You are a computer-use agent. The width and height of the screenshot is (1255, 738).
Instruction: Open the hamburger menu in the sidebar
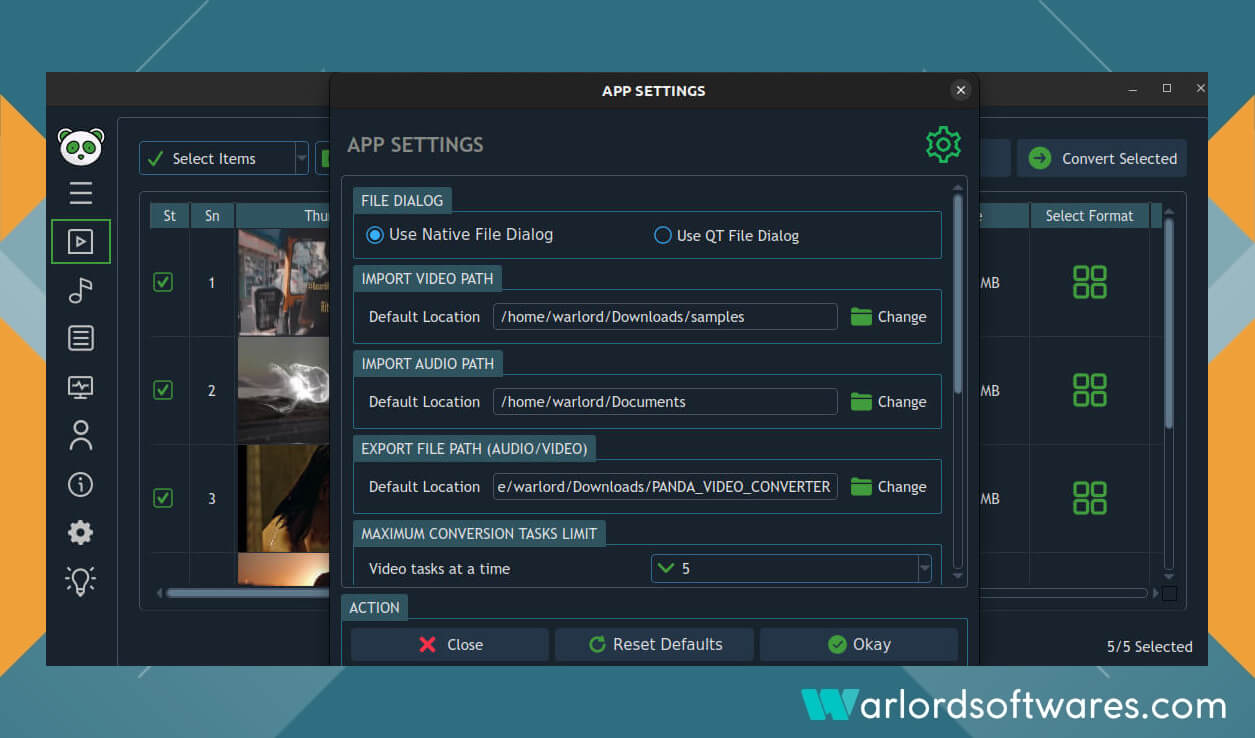pyautogui.click(x=81, y=193)
